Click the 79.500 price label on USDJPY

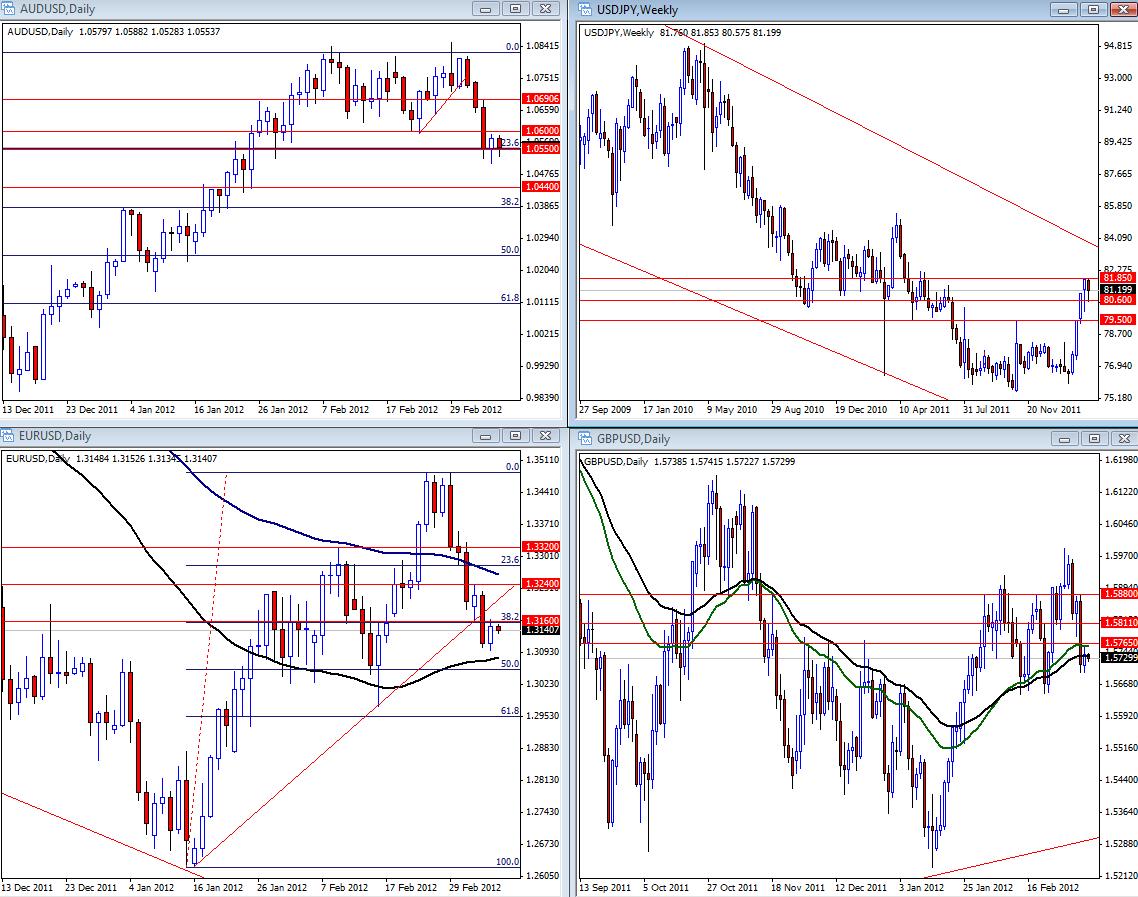click(x=1118, y=319)
